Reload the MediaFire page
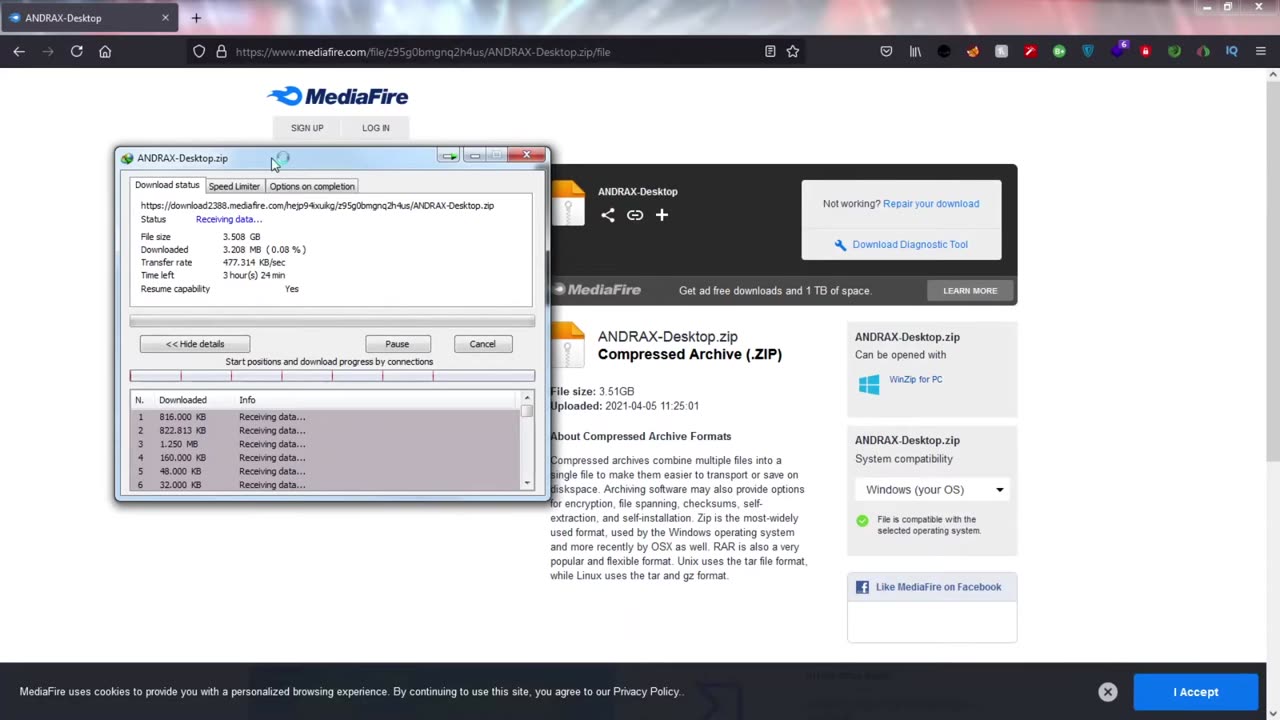 [x=76, y=51]
